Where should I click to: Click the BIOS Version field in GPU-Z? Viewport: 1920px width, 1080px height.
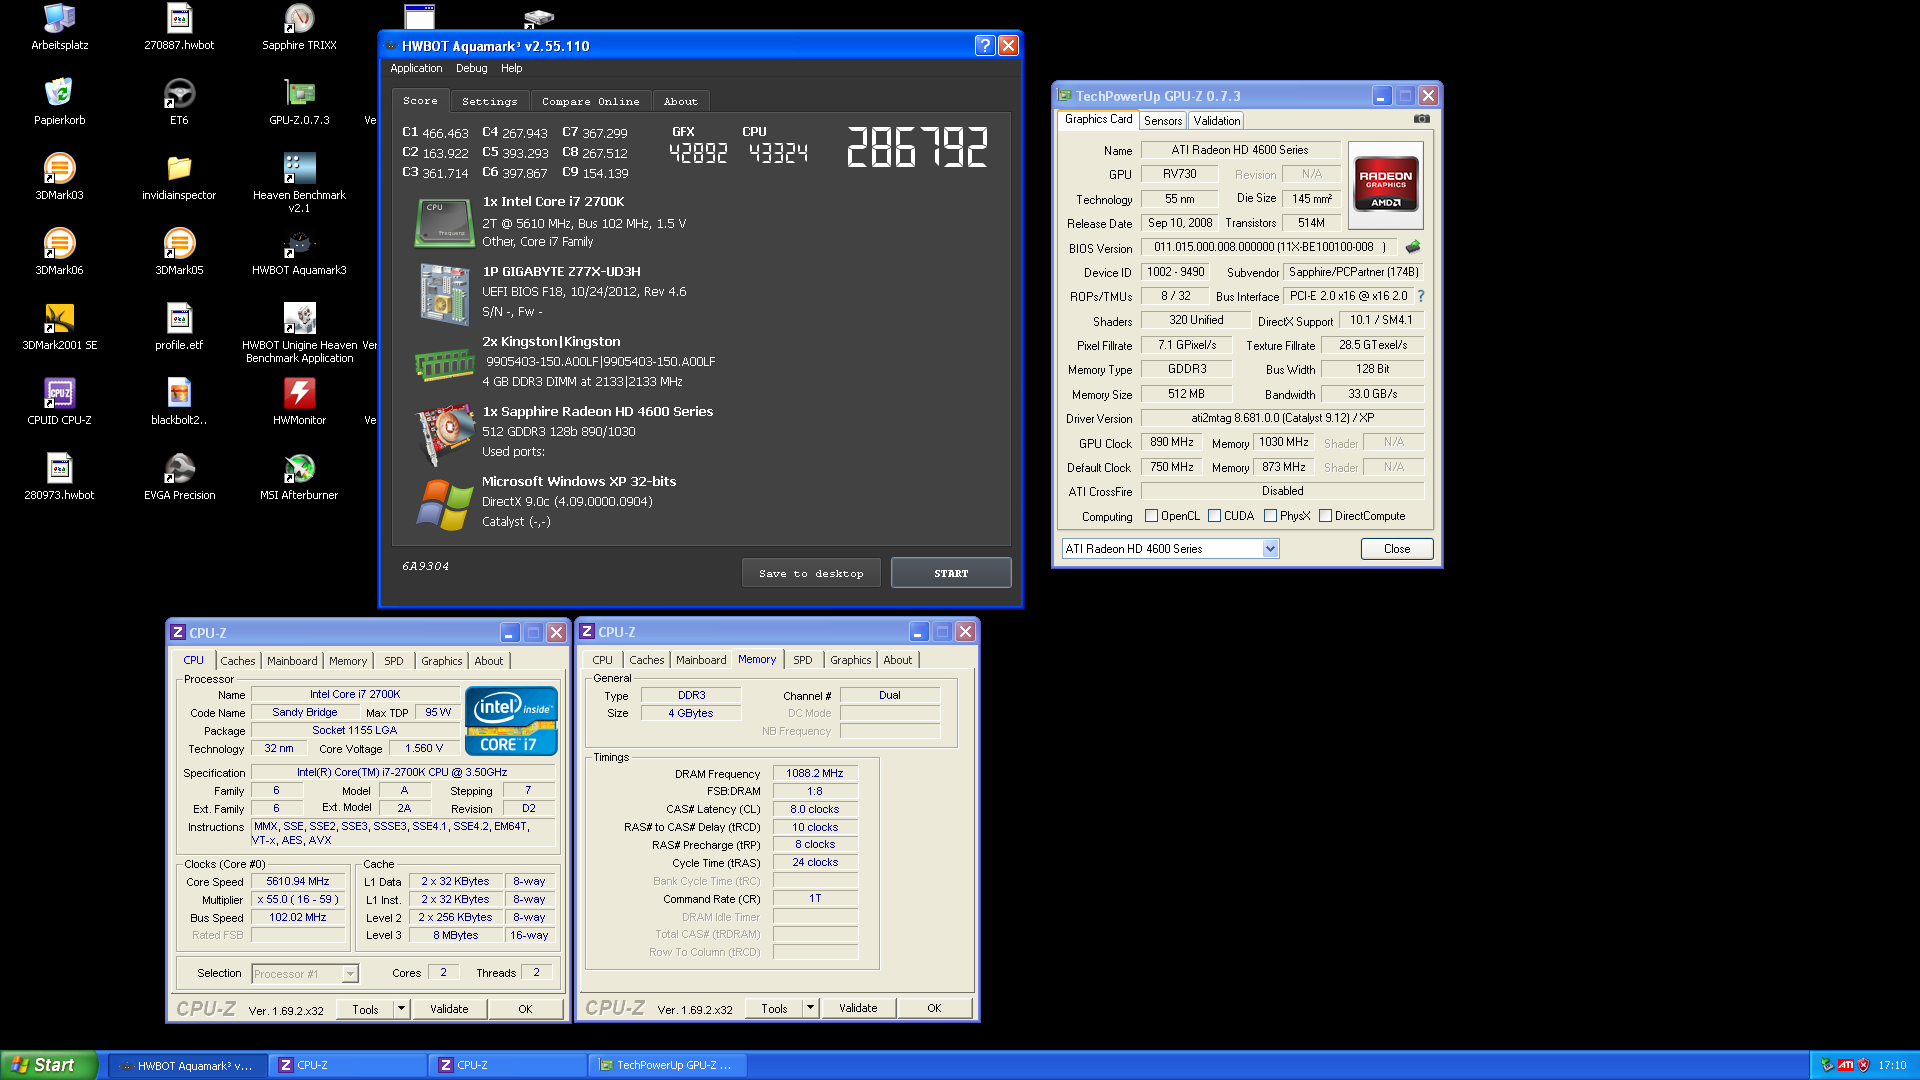pyautogui.click(x=1271, y=247)
